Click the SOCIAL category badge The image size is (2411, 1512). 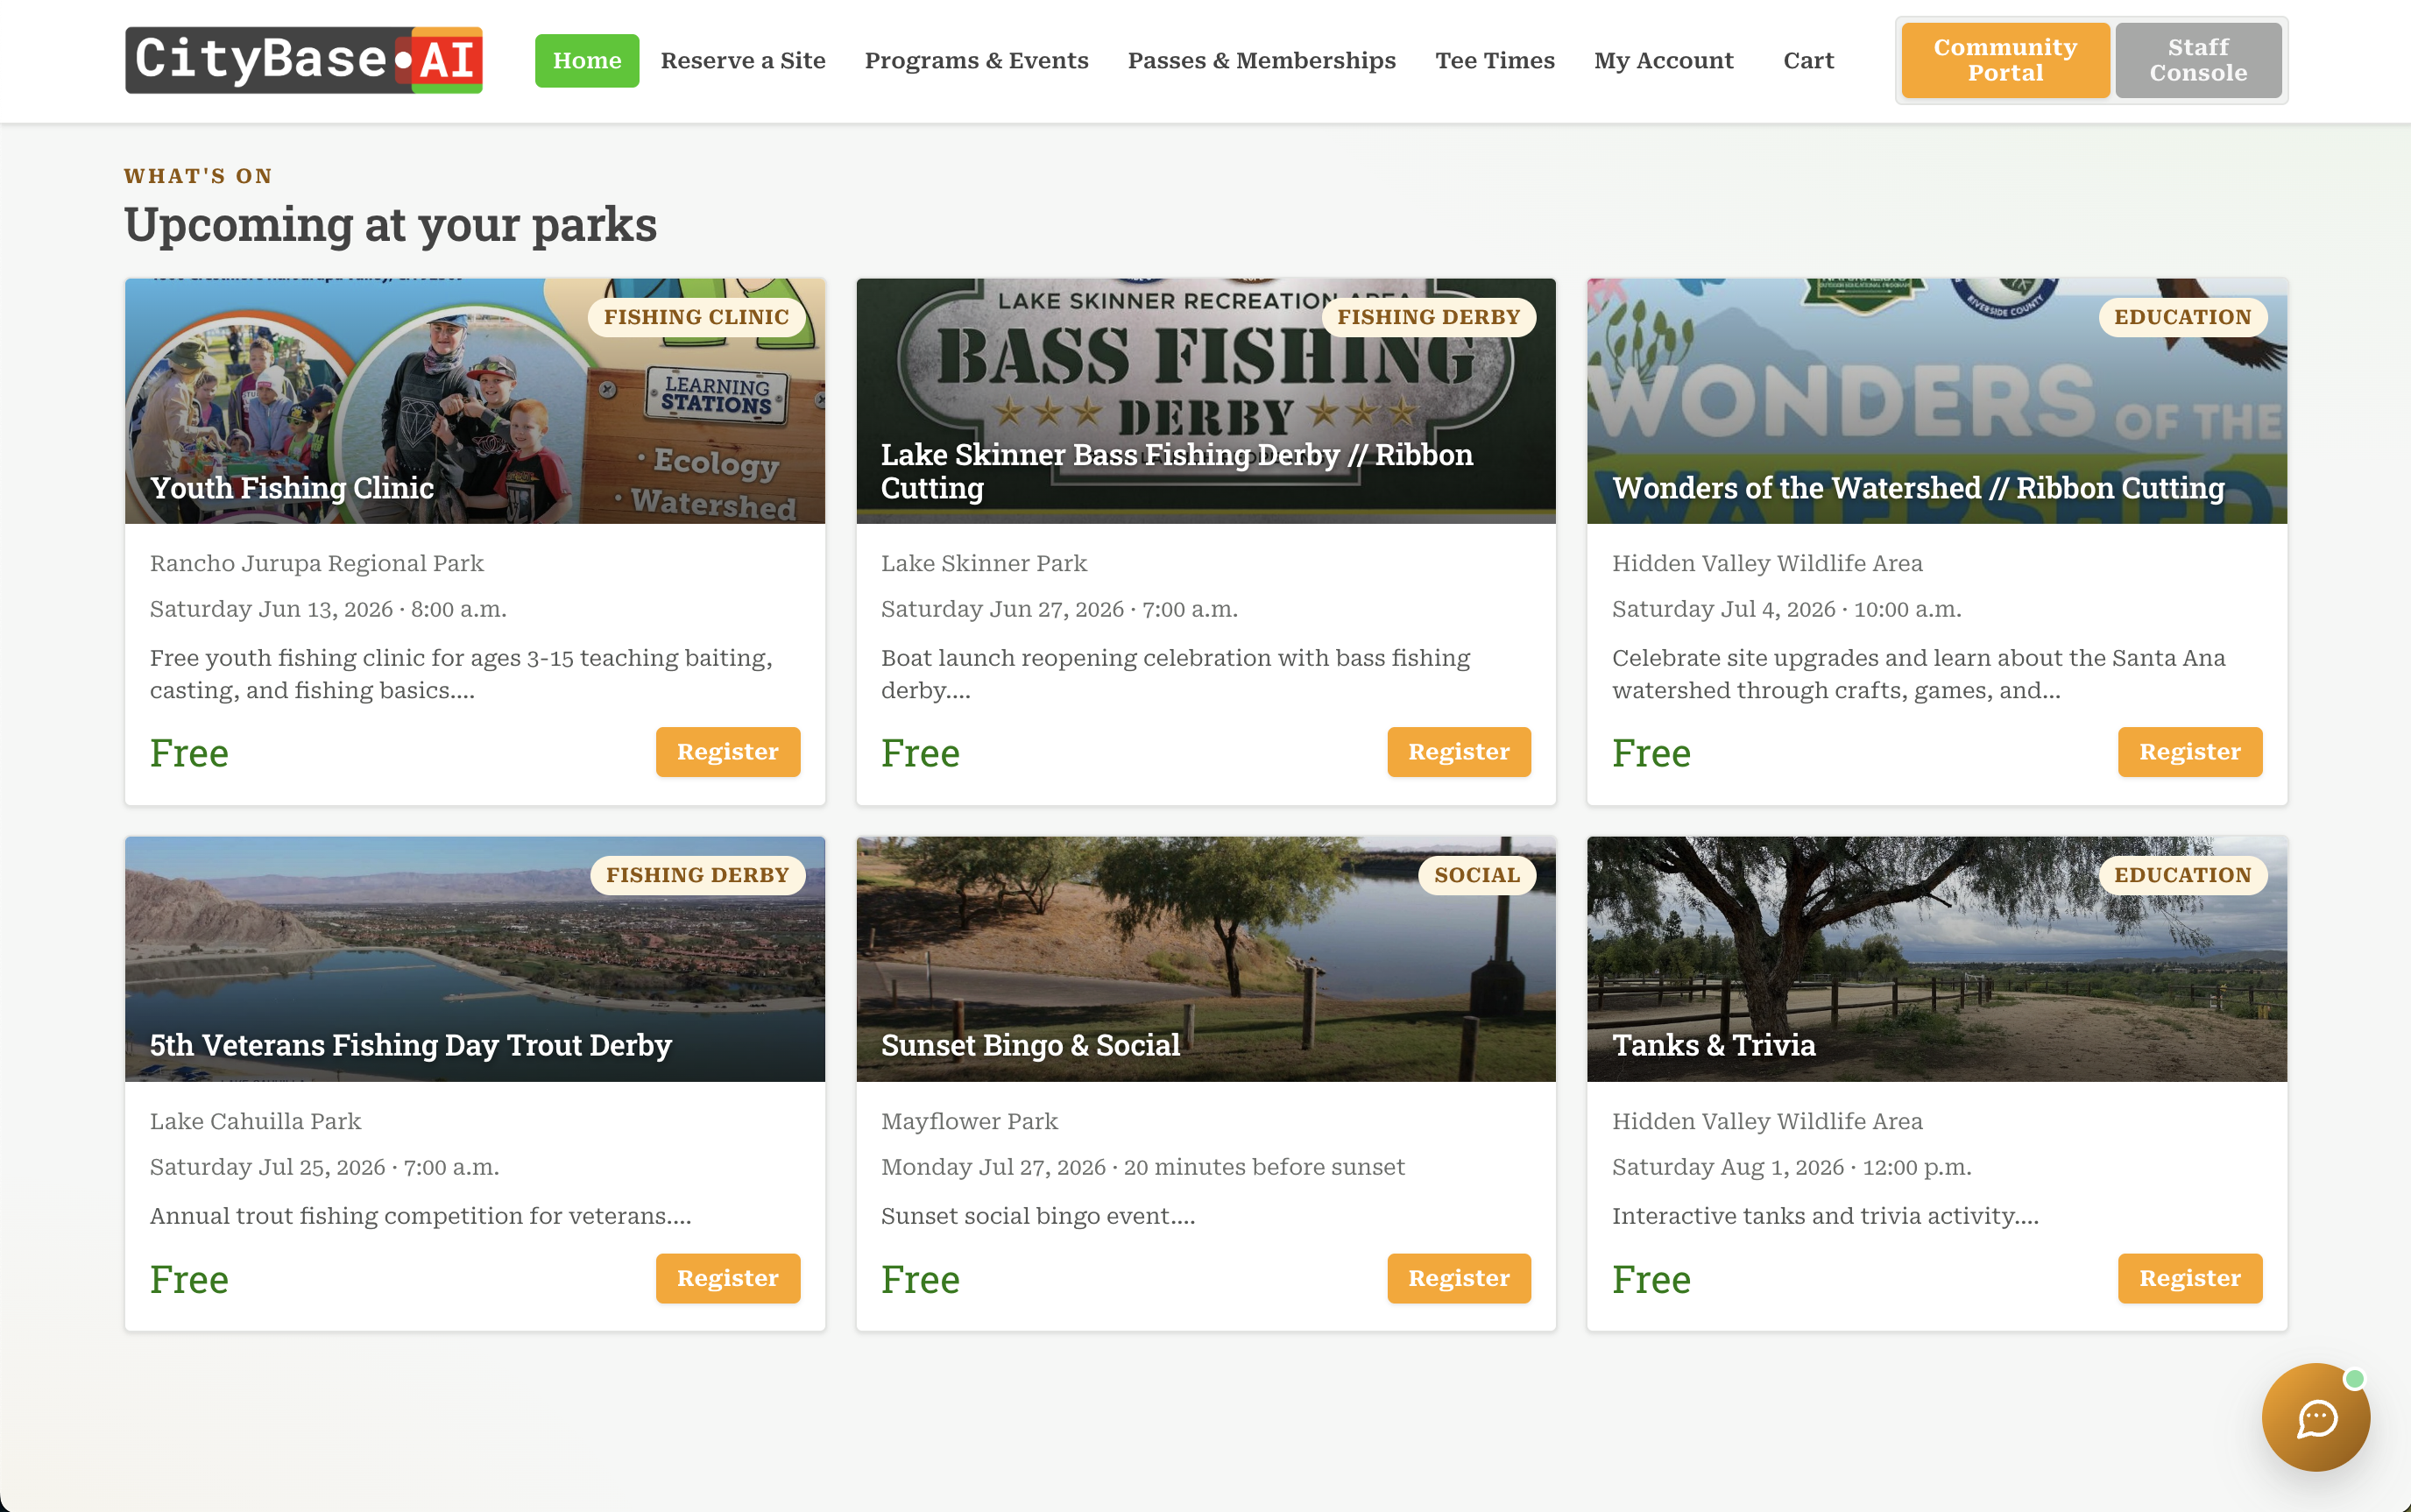click(x=1477, y=875)
